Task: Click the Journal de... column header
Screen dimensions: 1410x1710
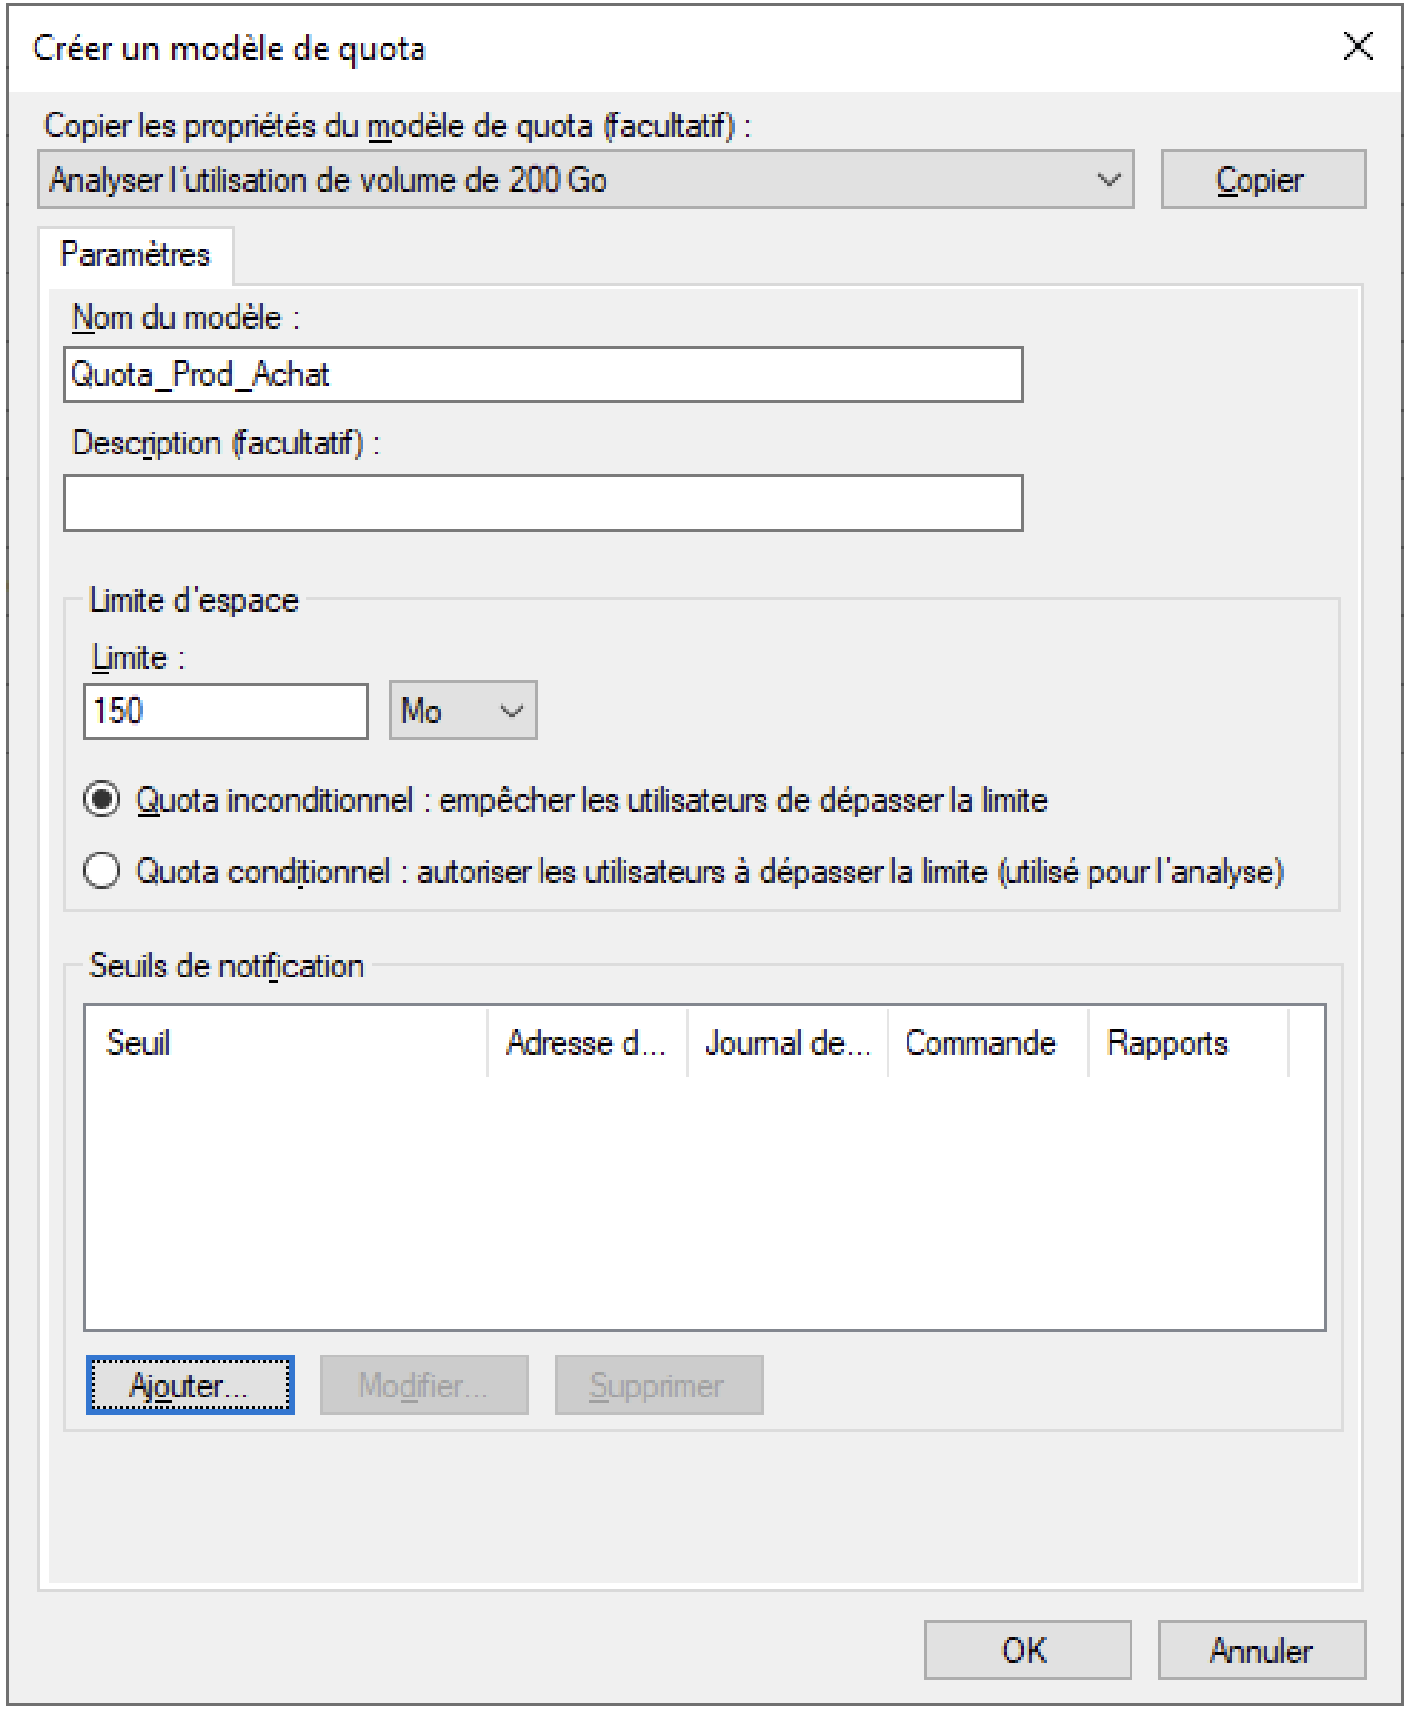Action: pos(787,1043)
